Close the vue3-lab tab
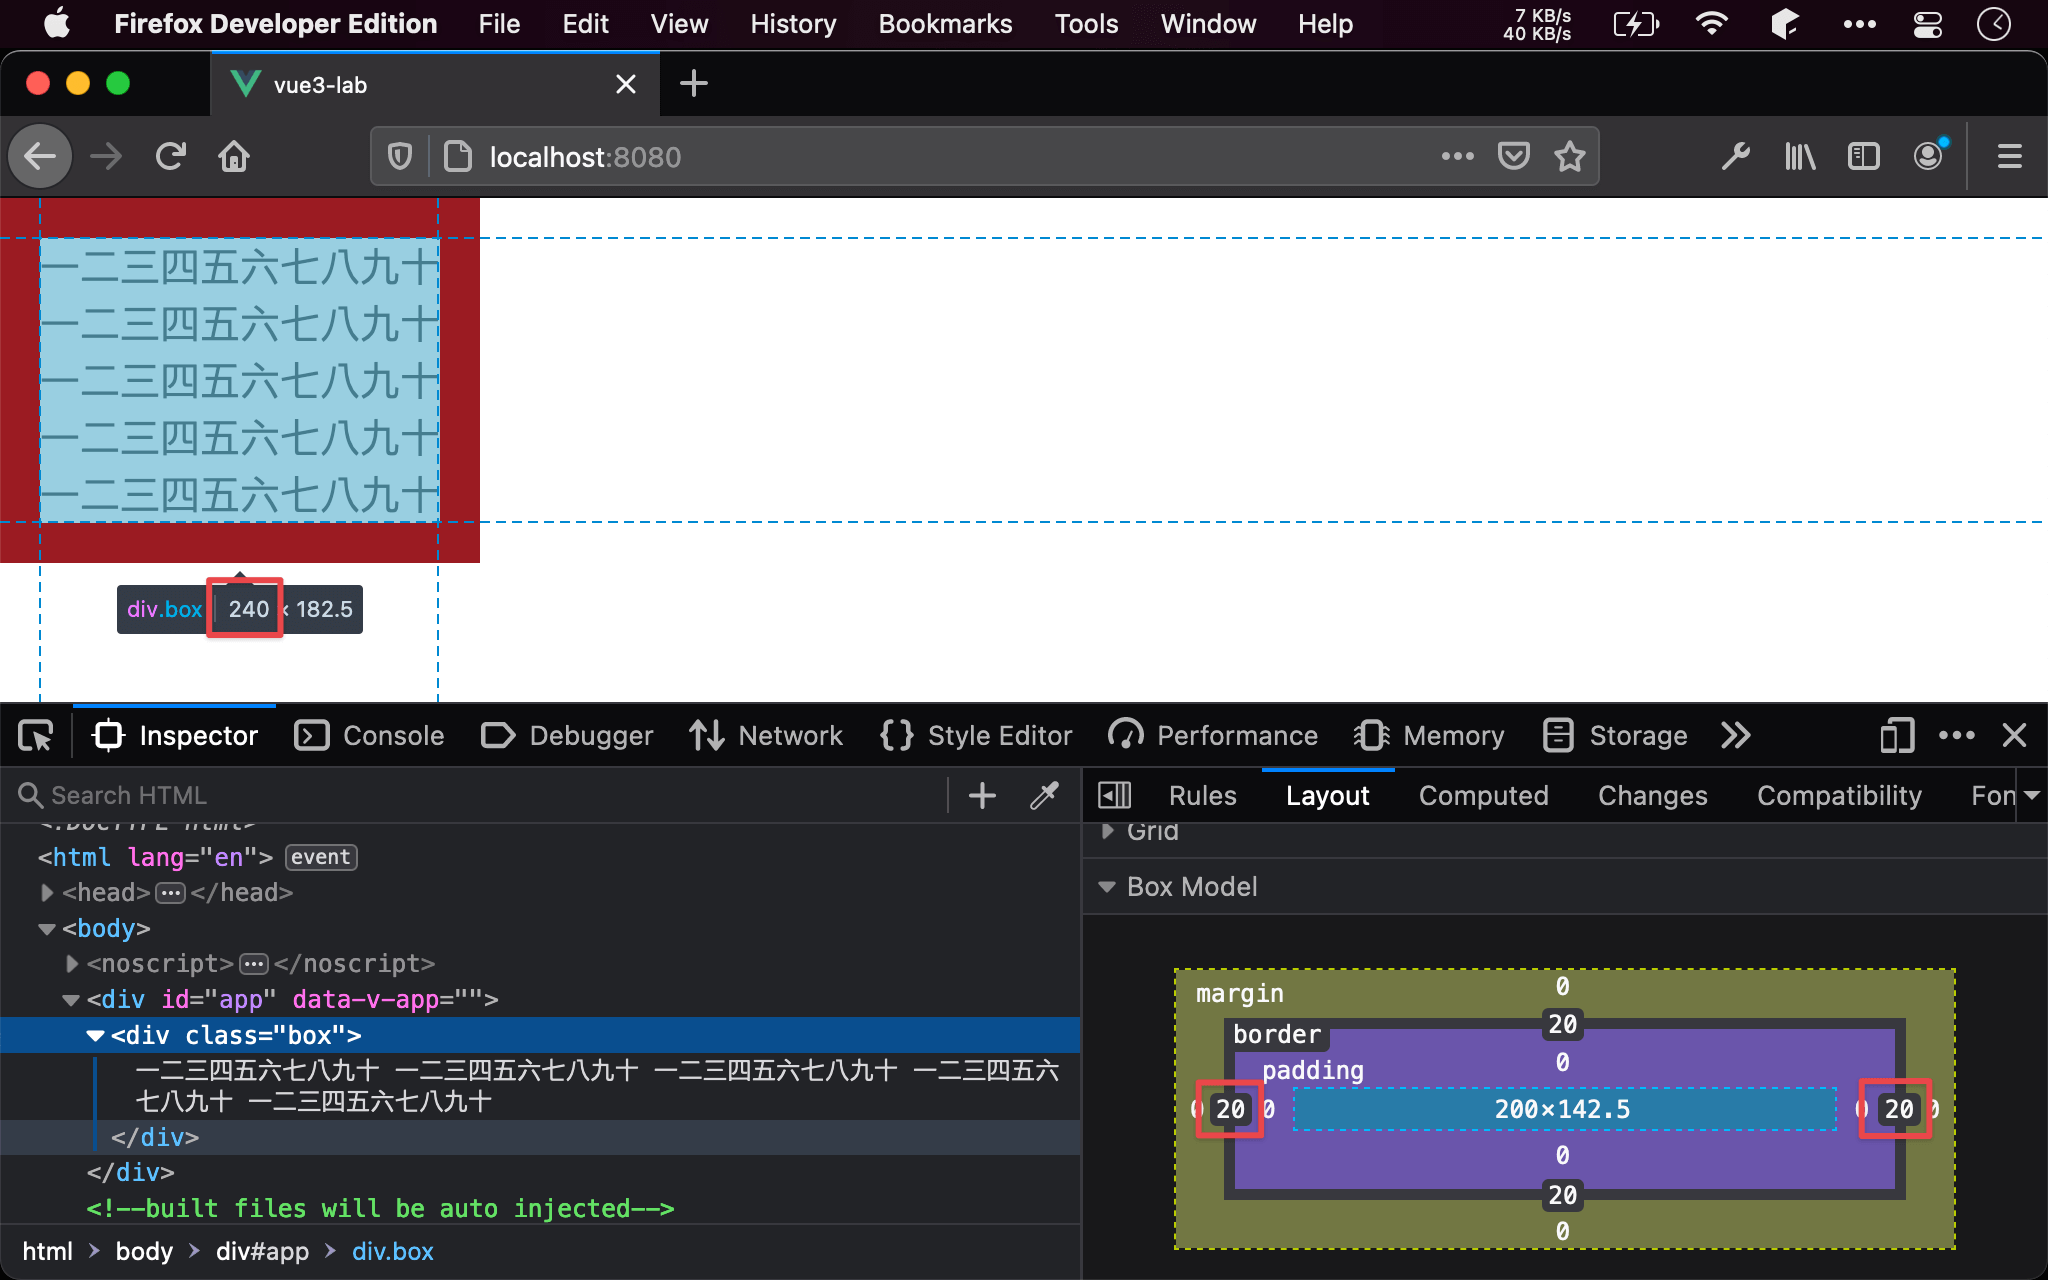2048x1280 pixels. 626,84
